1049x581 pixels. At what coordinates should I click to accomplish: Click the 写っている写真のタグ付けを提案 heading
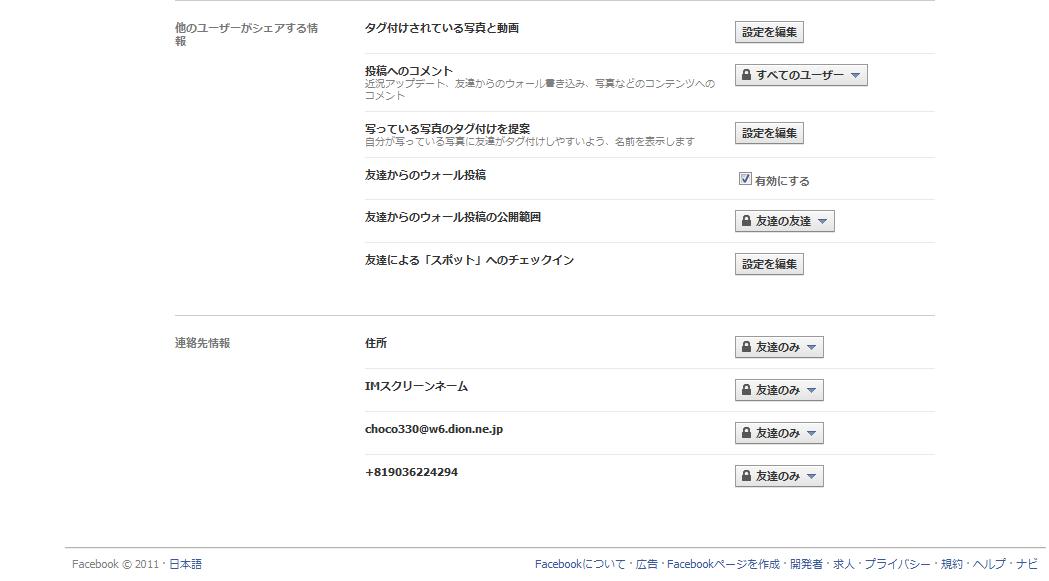coord(448,129)
